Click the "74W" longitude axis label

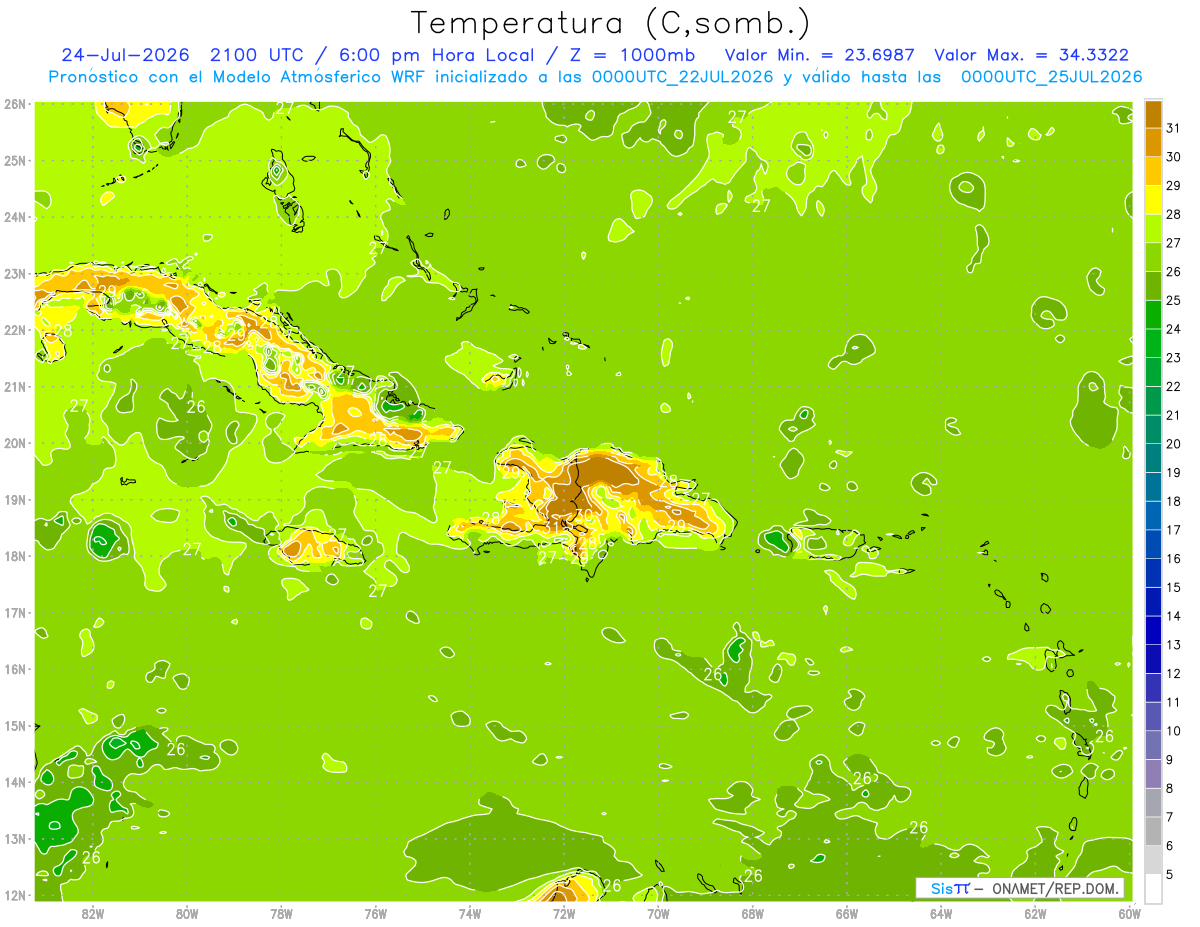(470, 914)
